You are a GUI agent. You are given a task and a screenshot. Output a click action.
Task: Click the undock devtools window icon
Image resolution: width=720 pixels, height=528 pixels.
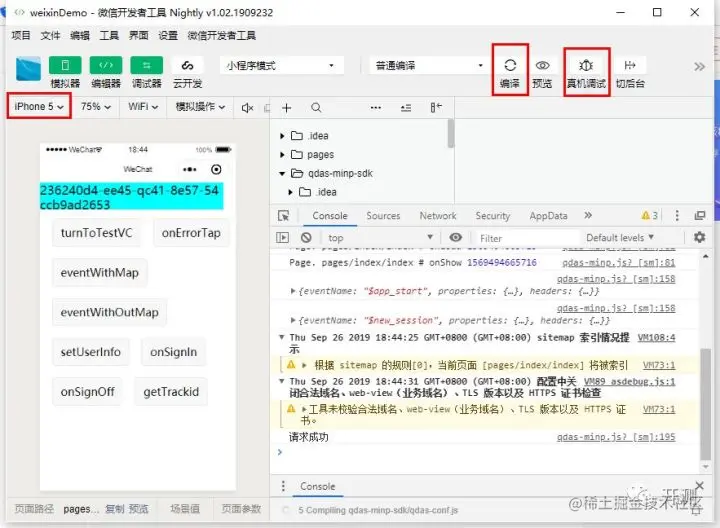click(x=700, y=216)
